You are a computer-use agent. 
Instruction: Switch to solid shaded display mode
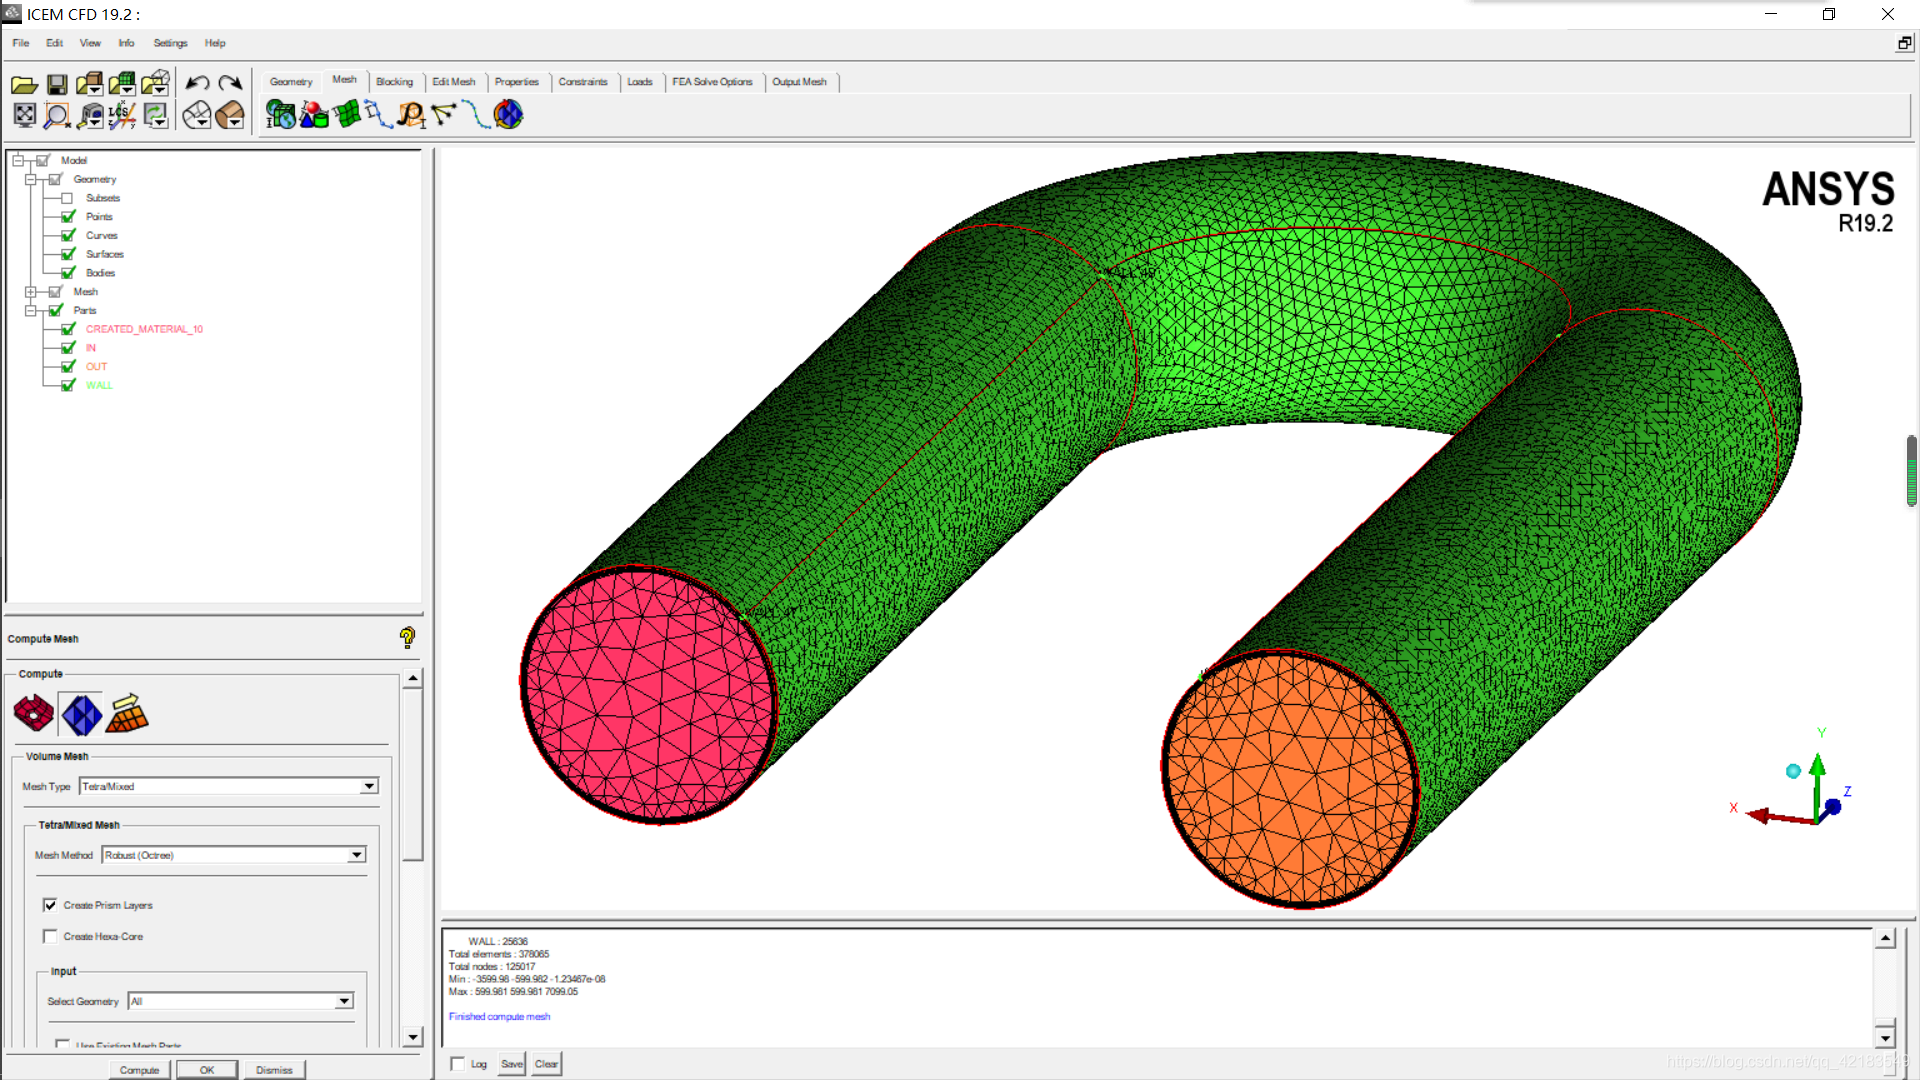pyautogui.click(x=230, y=116)
